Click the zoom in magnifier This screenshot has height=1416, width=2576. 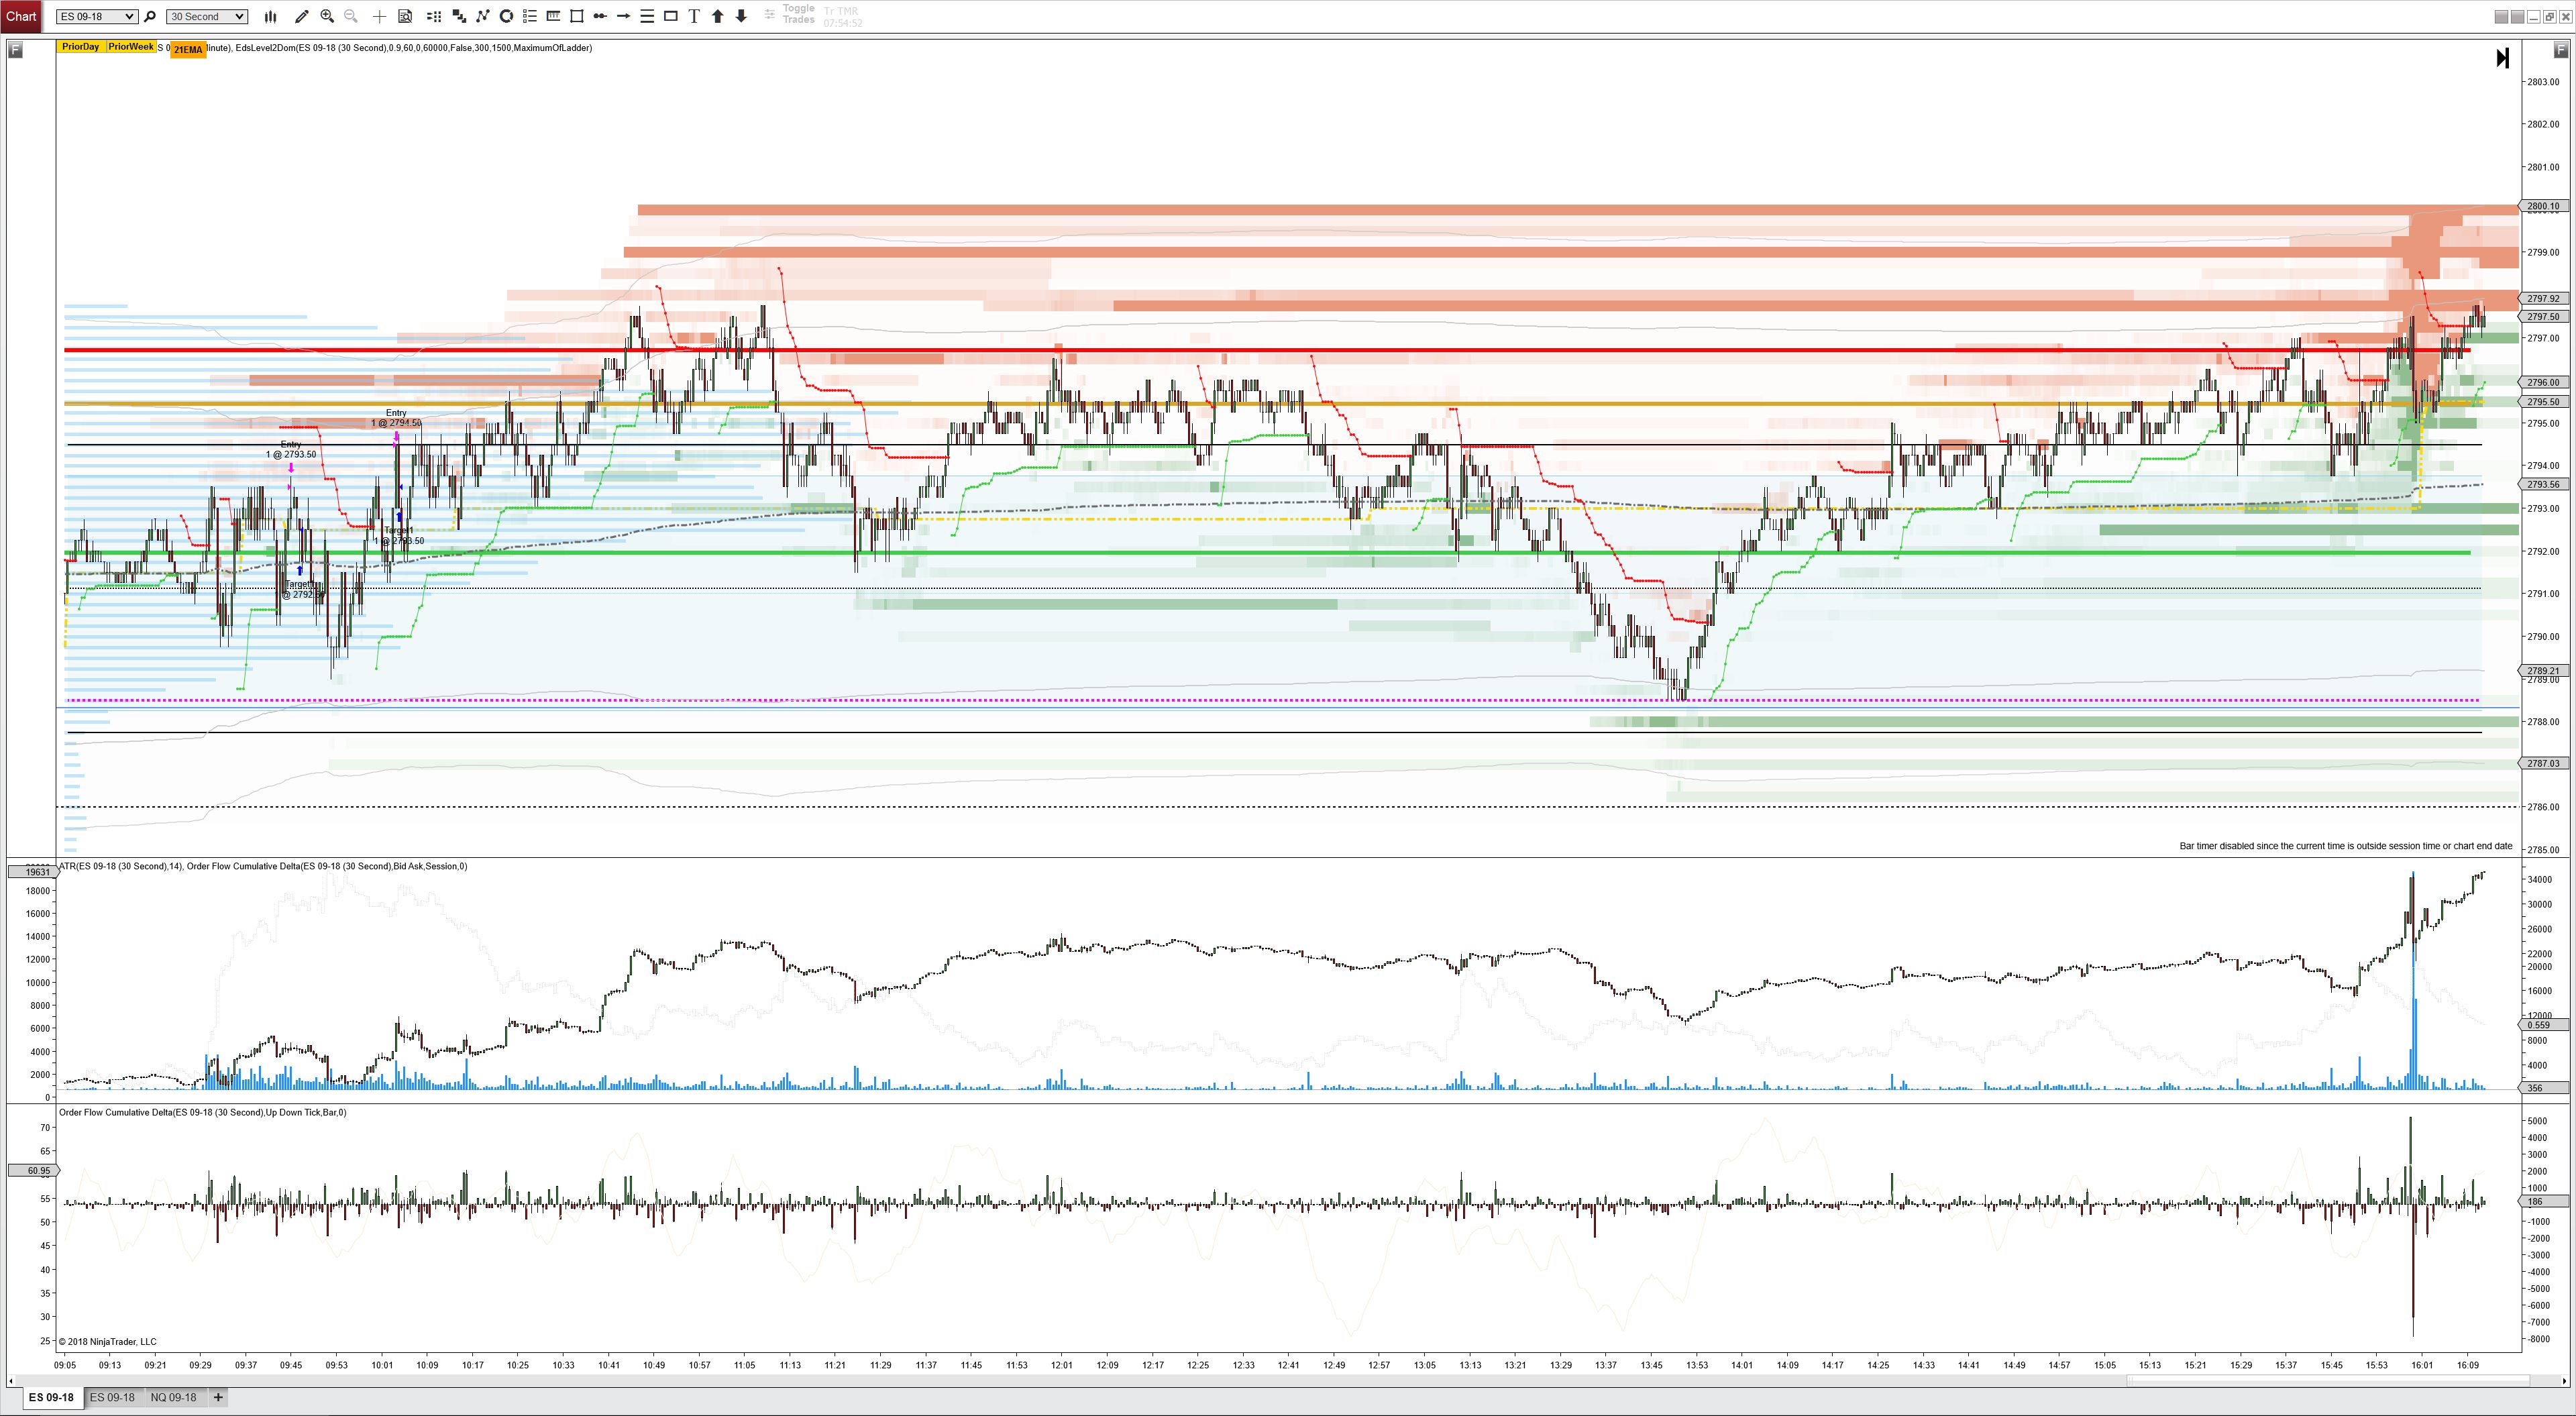pyautogui.click(x=327, y=16)
